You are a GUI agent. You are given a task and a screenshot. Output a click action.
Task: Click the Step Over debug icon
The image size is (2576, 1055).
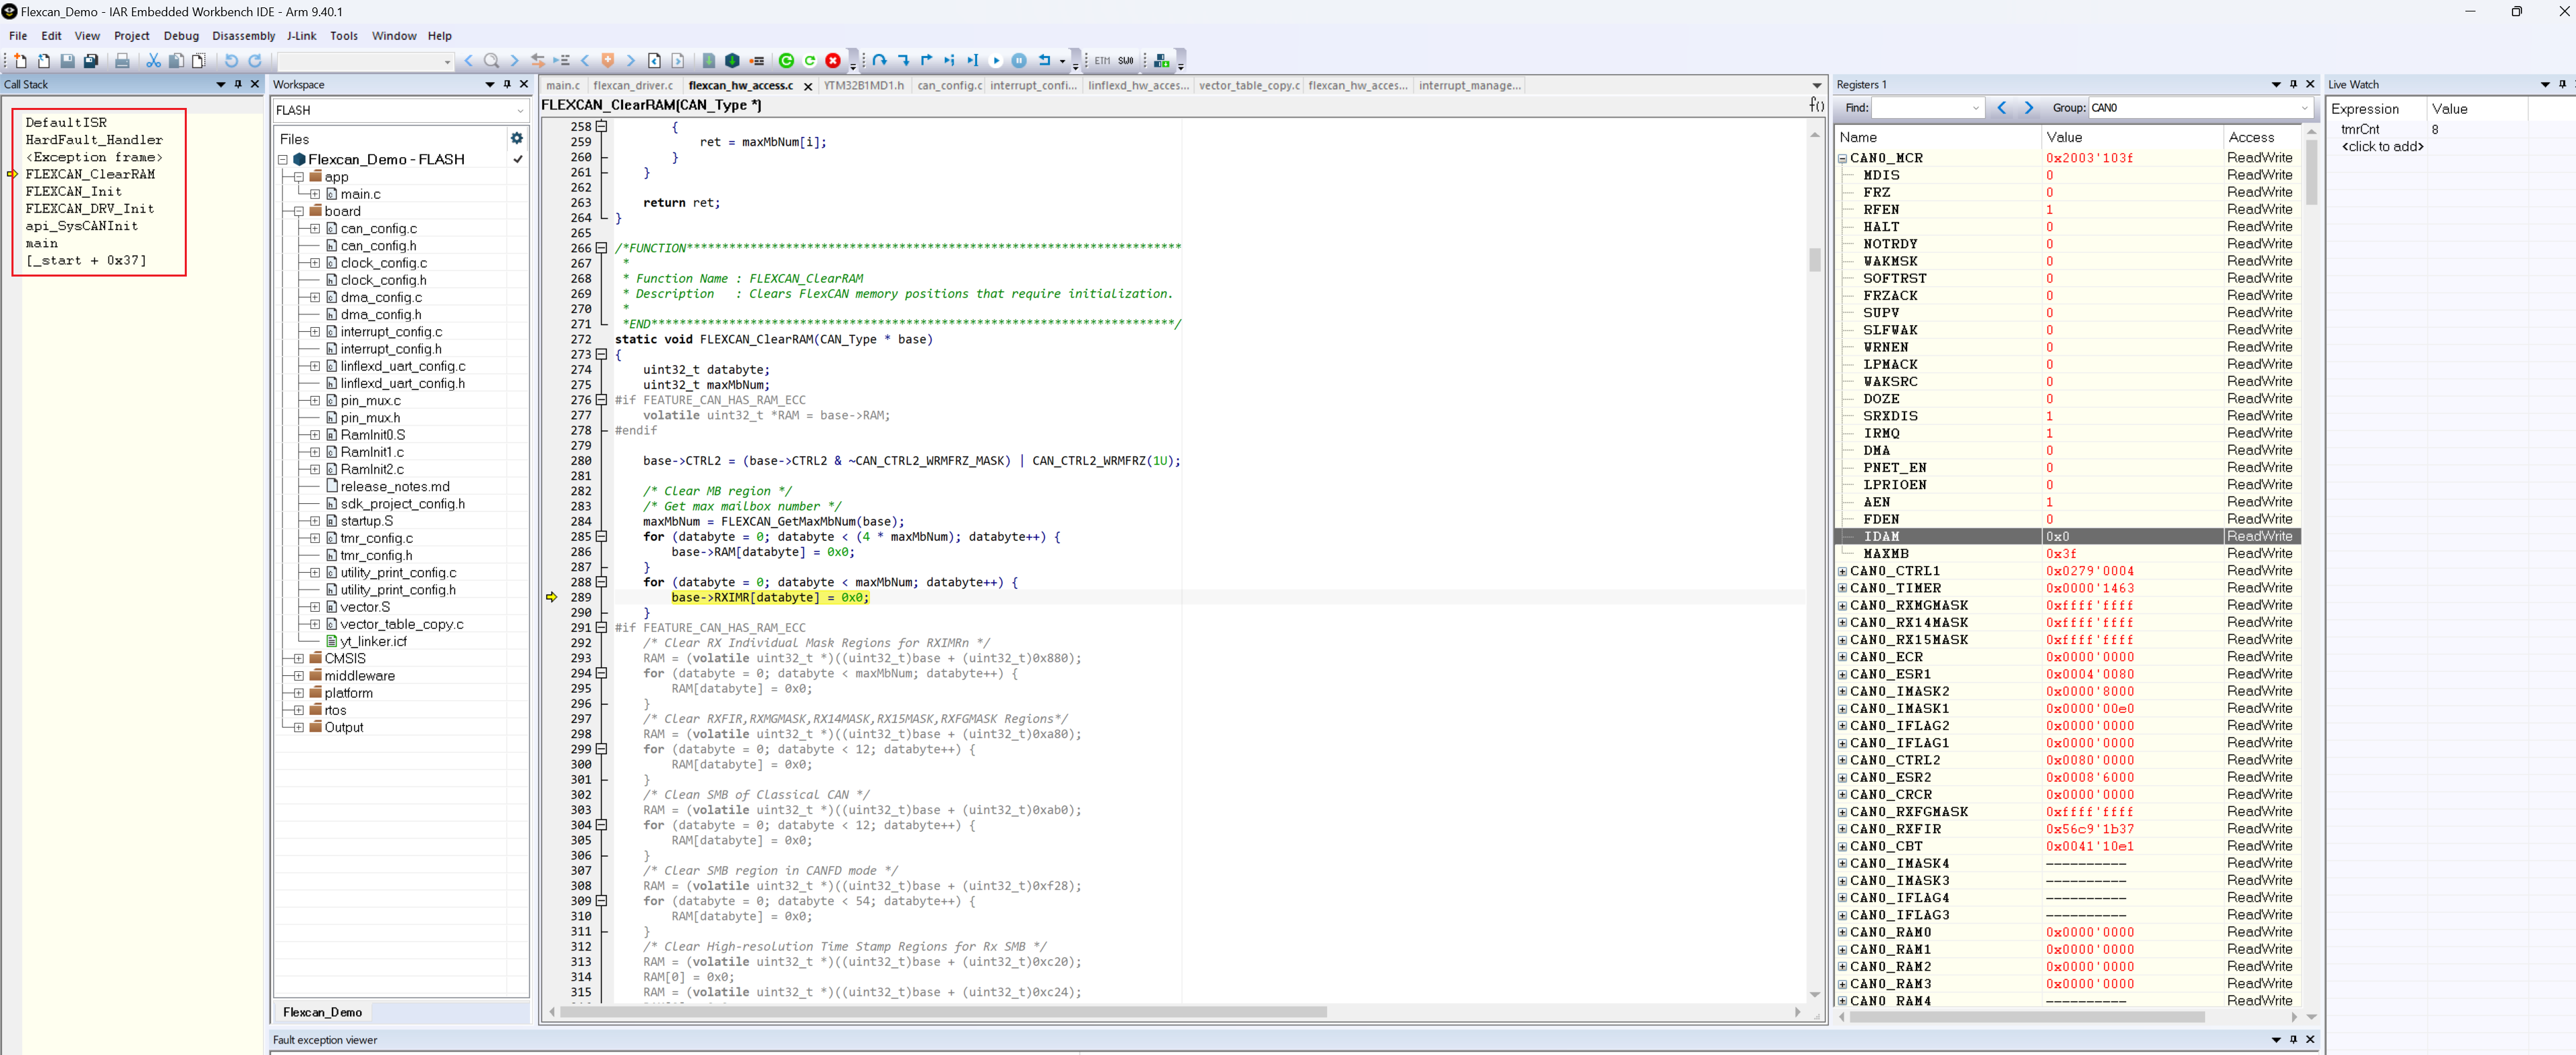point(879,61)
